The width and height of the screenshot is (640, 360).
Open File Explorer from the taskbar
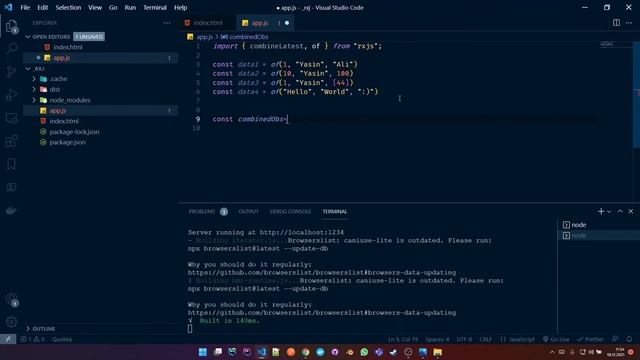click(438, 352)
